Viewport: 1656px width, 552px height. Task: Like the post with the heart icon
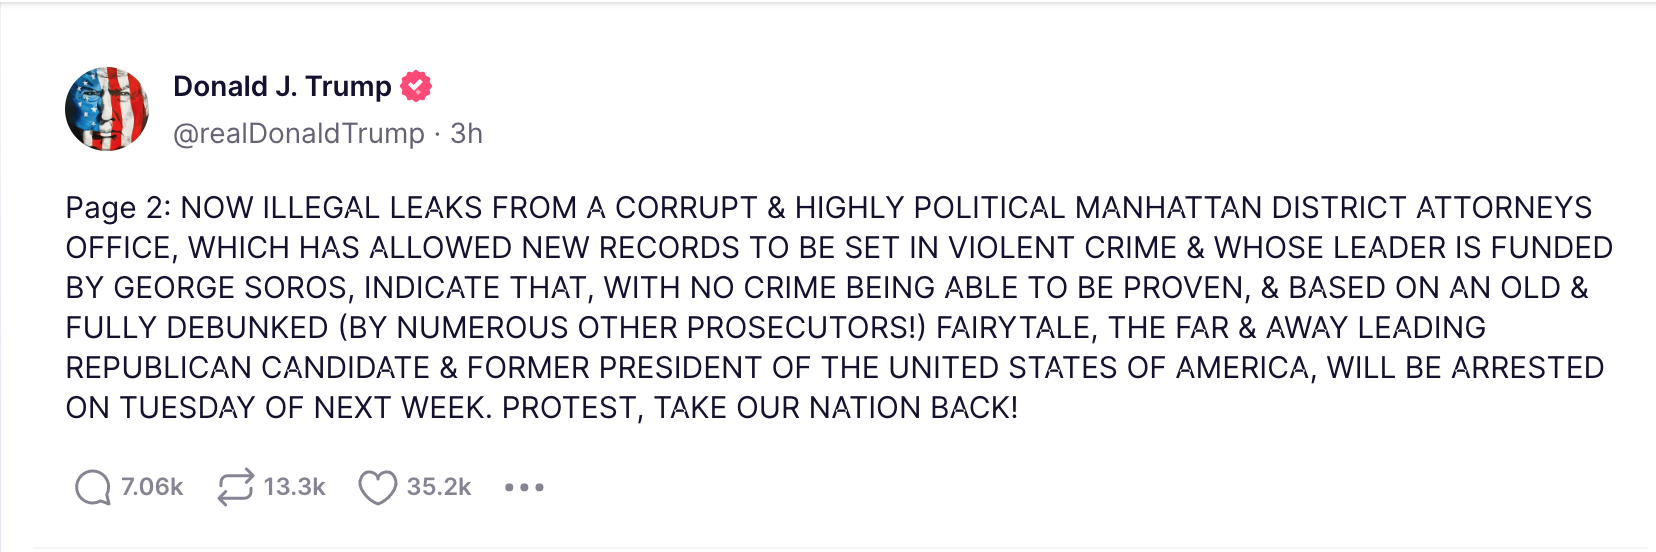[378, 488]
